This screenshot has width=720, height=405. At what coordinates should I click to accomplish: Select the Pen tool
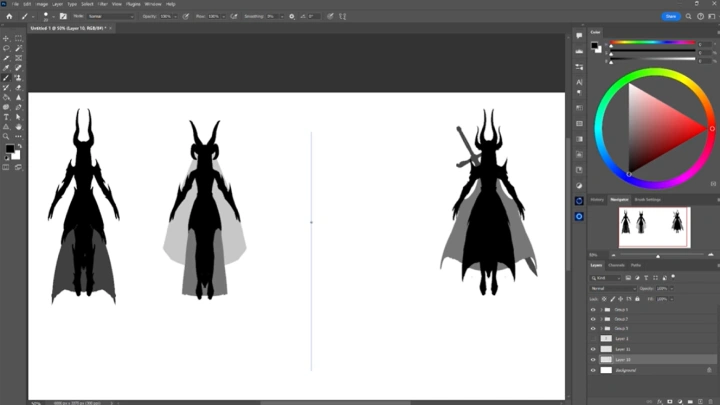coord(18,107)
